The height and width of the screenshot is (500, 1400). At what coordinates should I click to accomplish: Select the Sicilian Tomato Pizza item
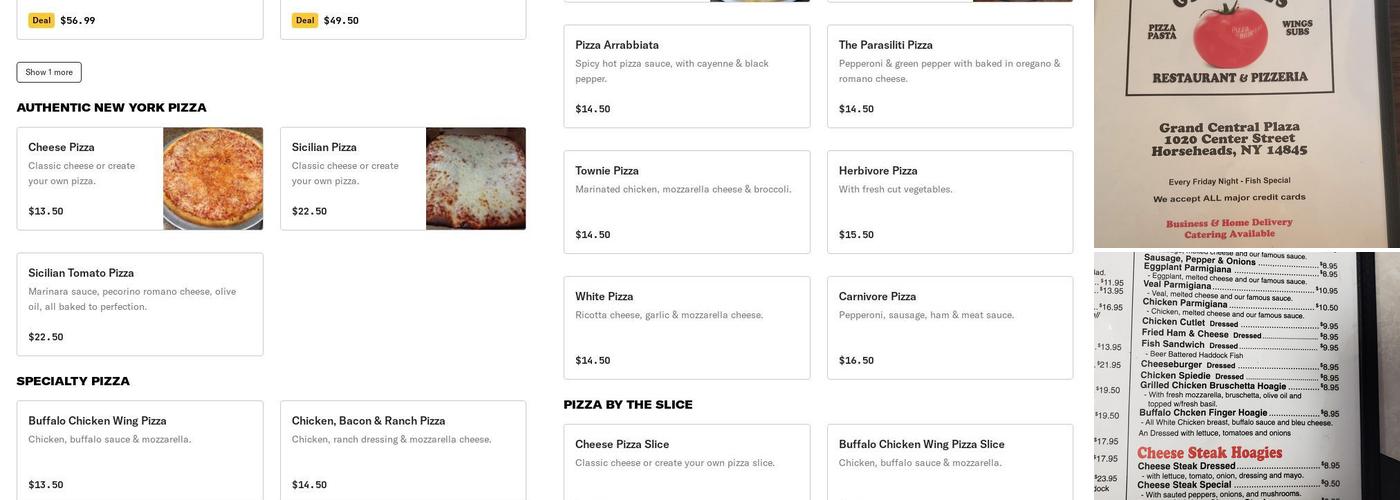(x=140, y=304)
